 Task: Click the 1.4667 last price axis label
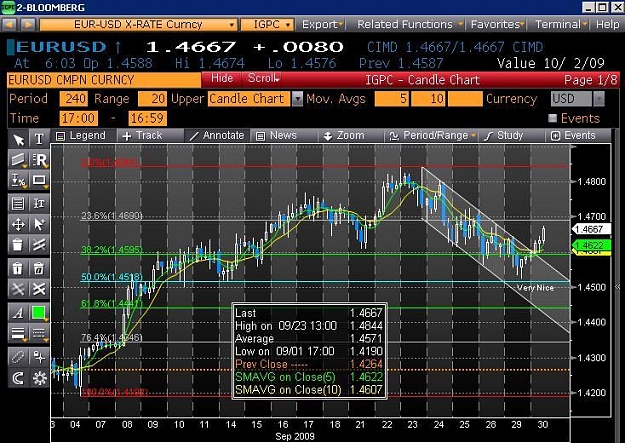click(x=591, y=229)
